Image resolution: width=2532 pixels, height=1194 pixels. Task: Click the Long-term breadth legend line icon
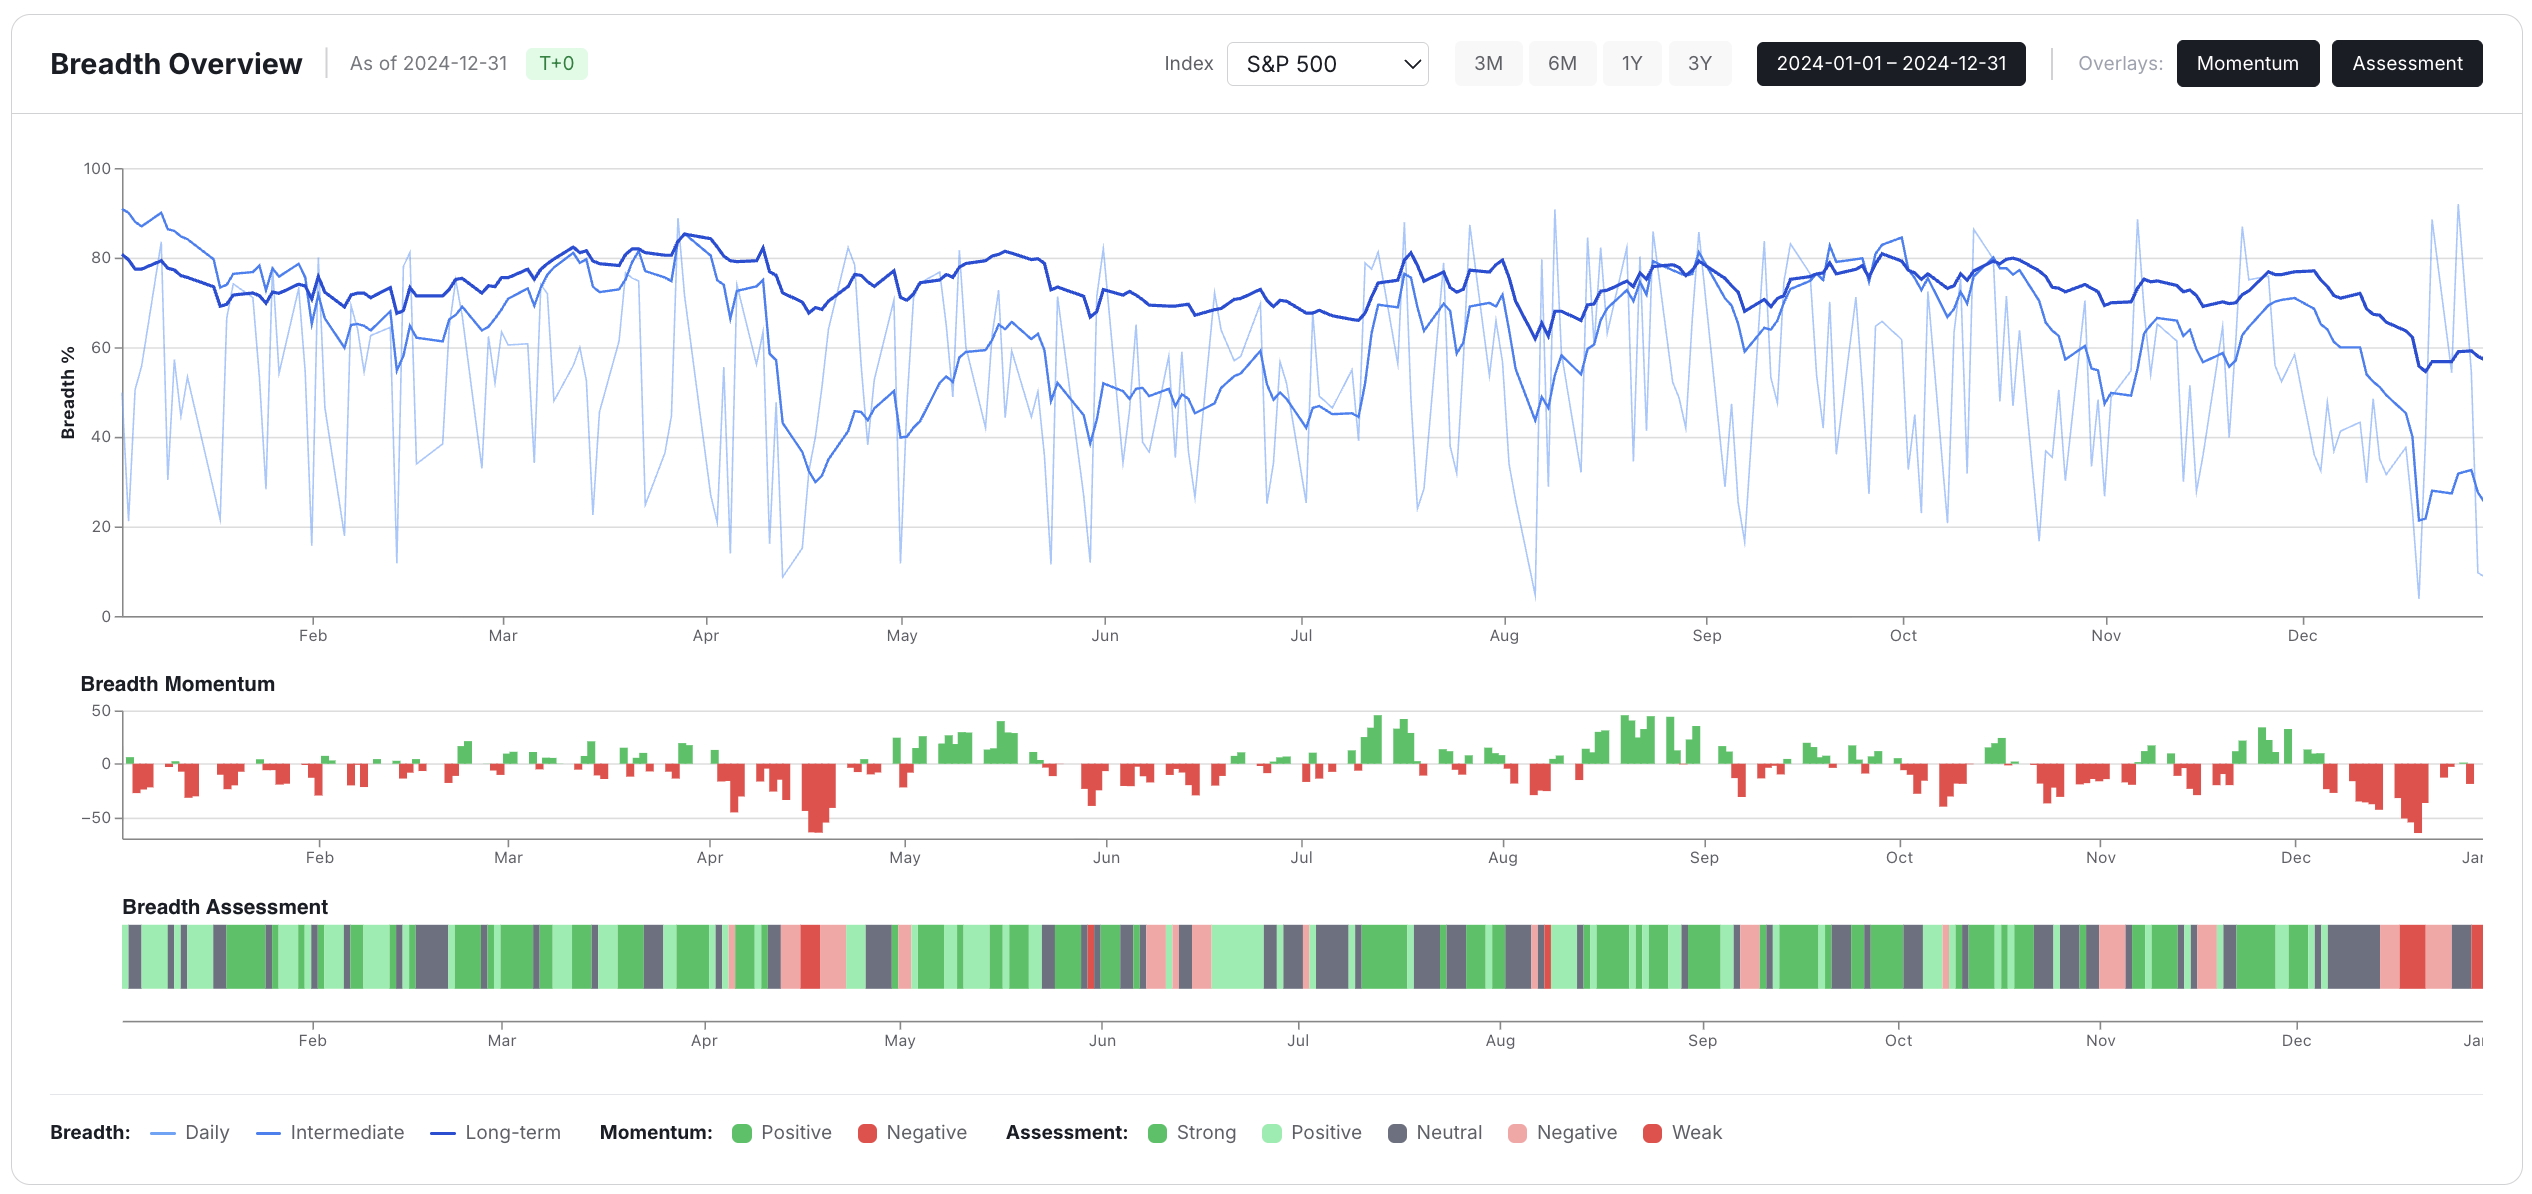click(x=443, y=1133)
